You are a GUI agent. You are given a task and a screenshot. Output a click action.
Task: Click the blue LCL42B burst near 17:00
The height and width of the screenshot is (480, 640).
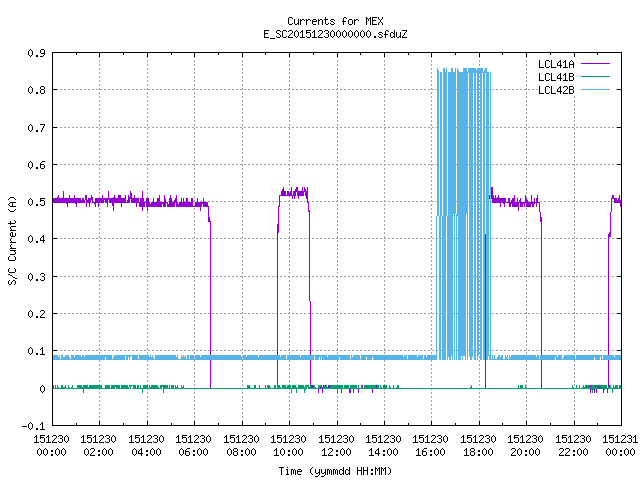tap(464, 213)
